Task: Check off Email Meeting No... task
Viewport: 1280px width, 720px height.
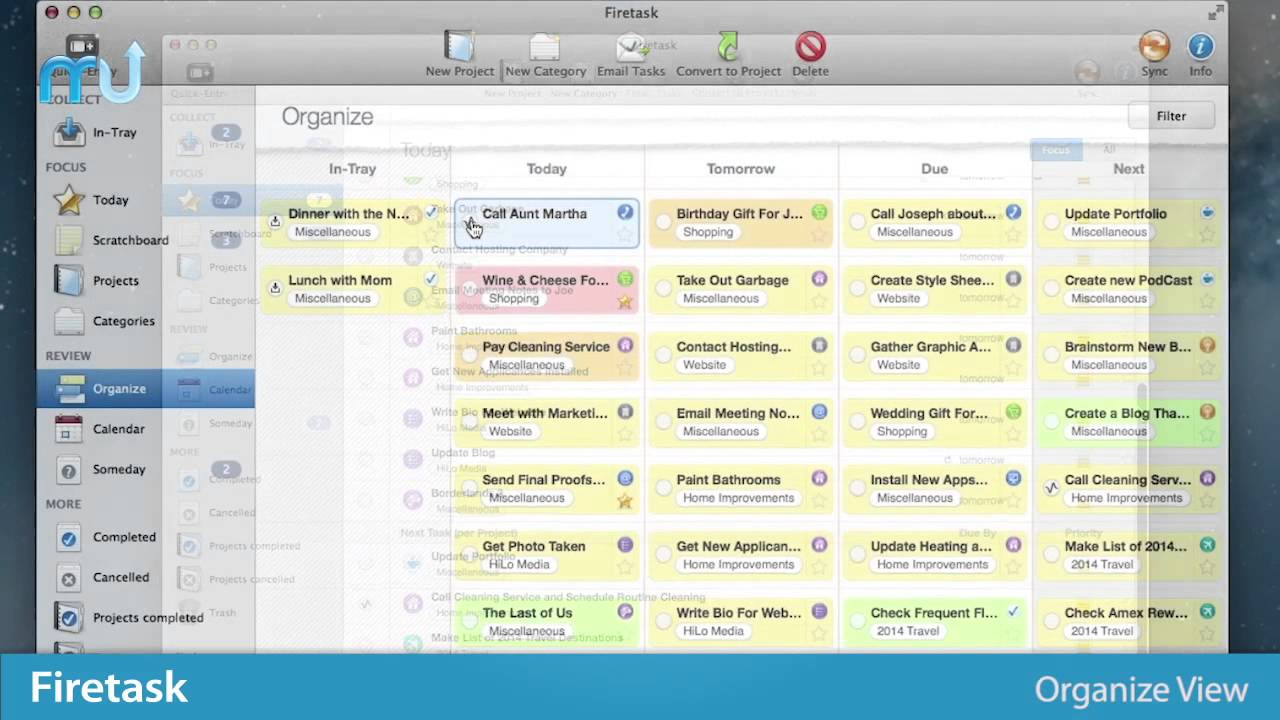Action: [663, 421]
